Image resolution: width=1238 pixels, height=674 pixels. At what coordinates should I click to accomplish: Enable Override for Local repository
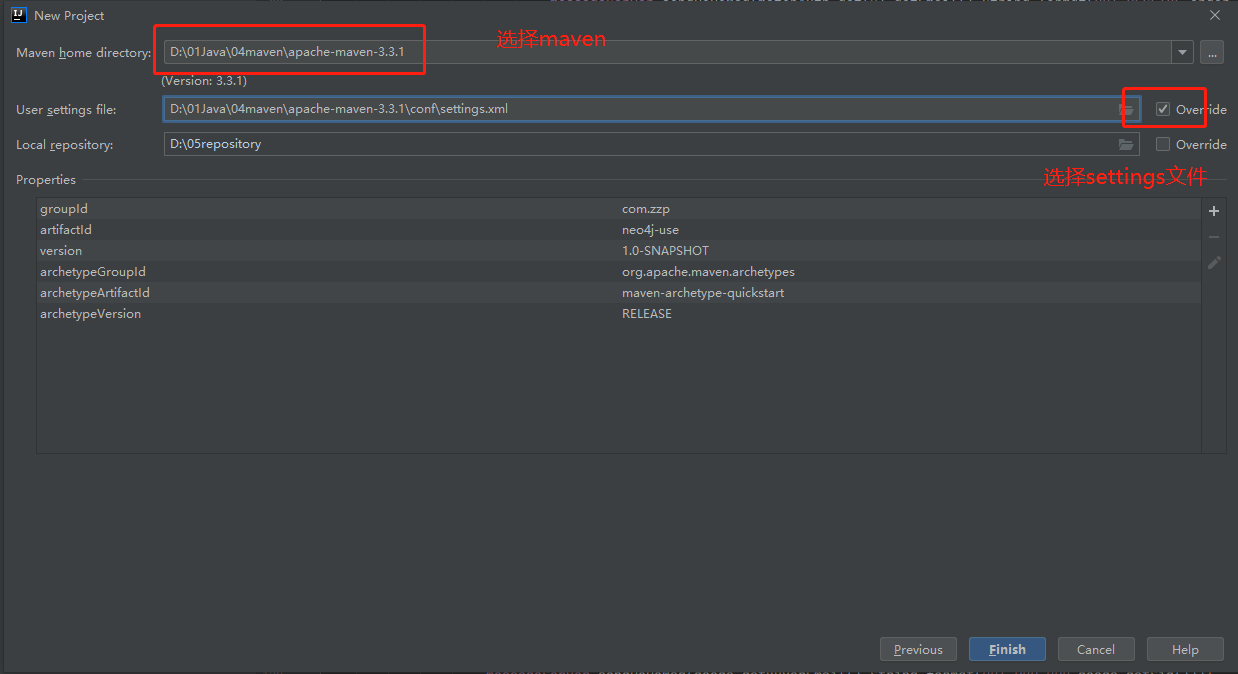coord(1163,144)
